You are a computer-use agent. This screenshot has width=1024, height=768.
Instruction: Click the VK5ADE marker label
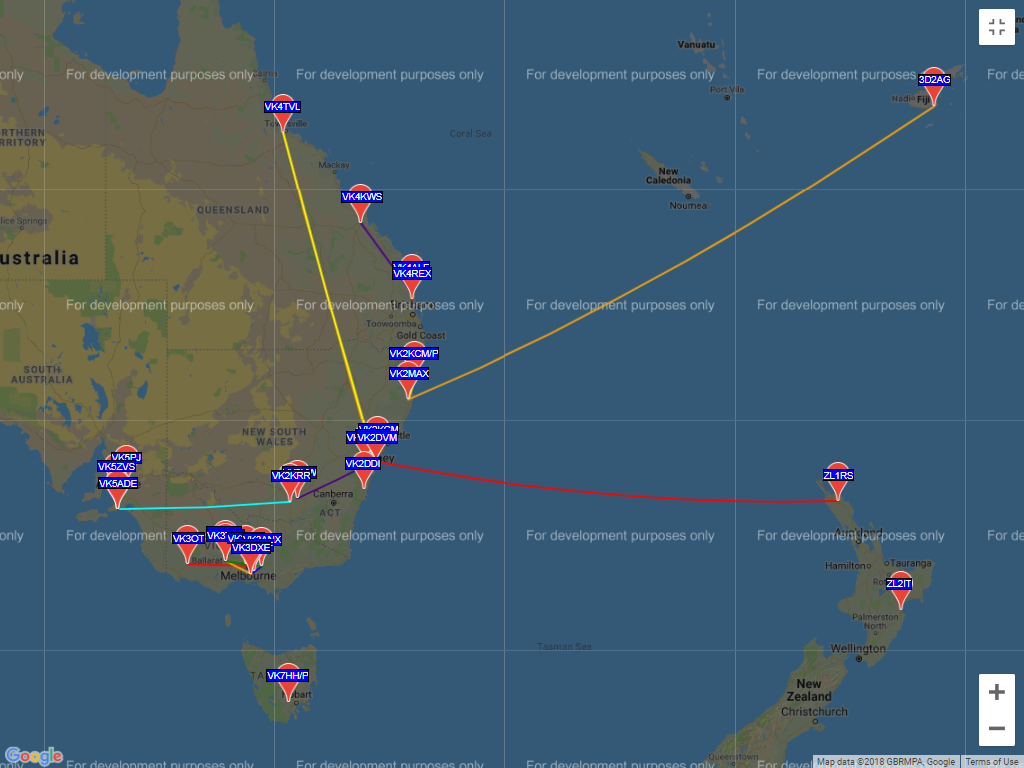tap(118, 484)
